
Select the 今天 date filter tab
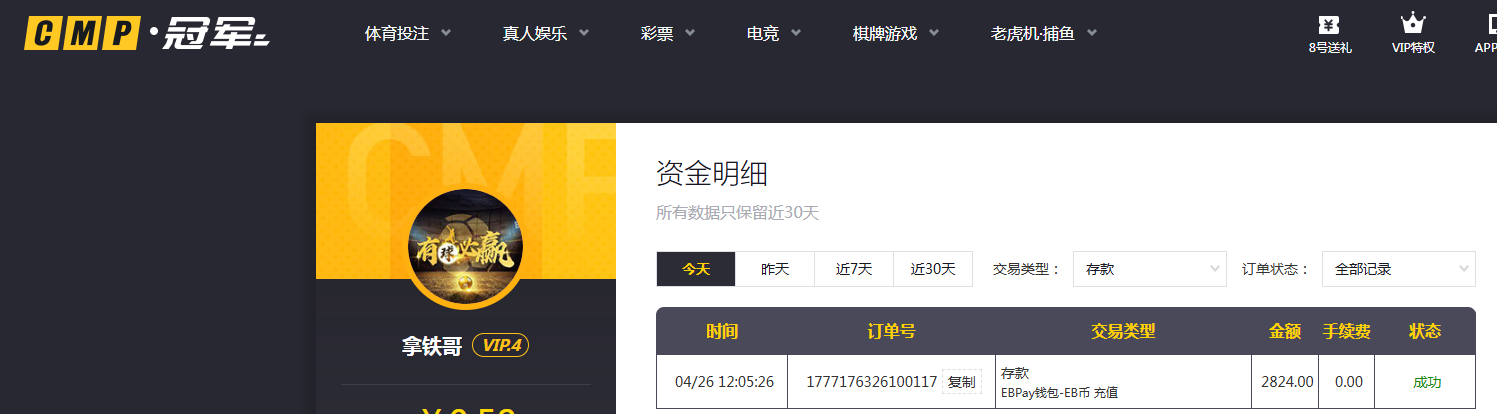pos(696,269)
